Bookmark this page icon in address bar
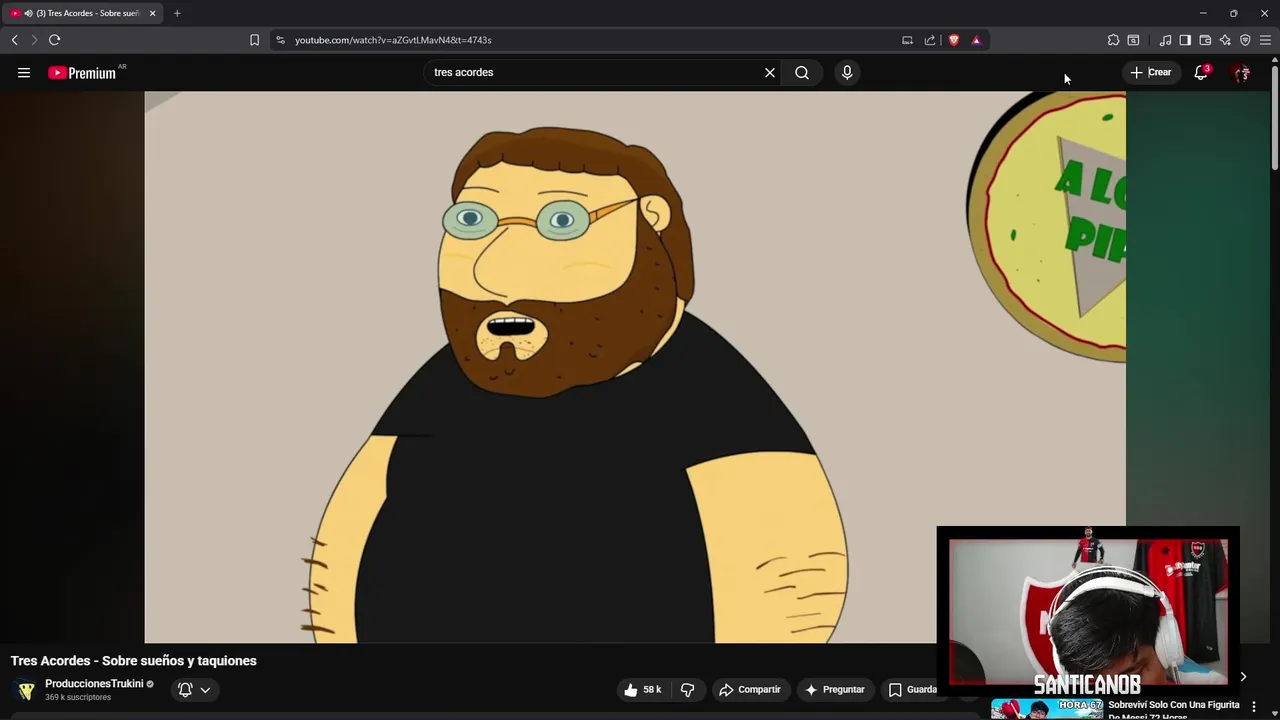 [254, 40]
